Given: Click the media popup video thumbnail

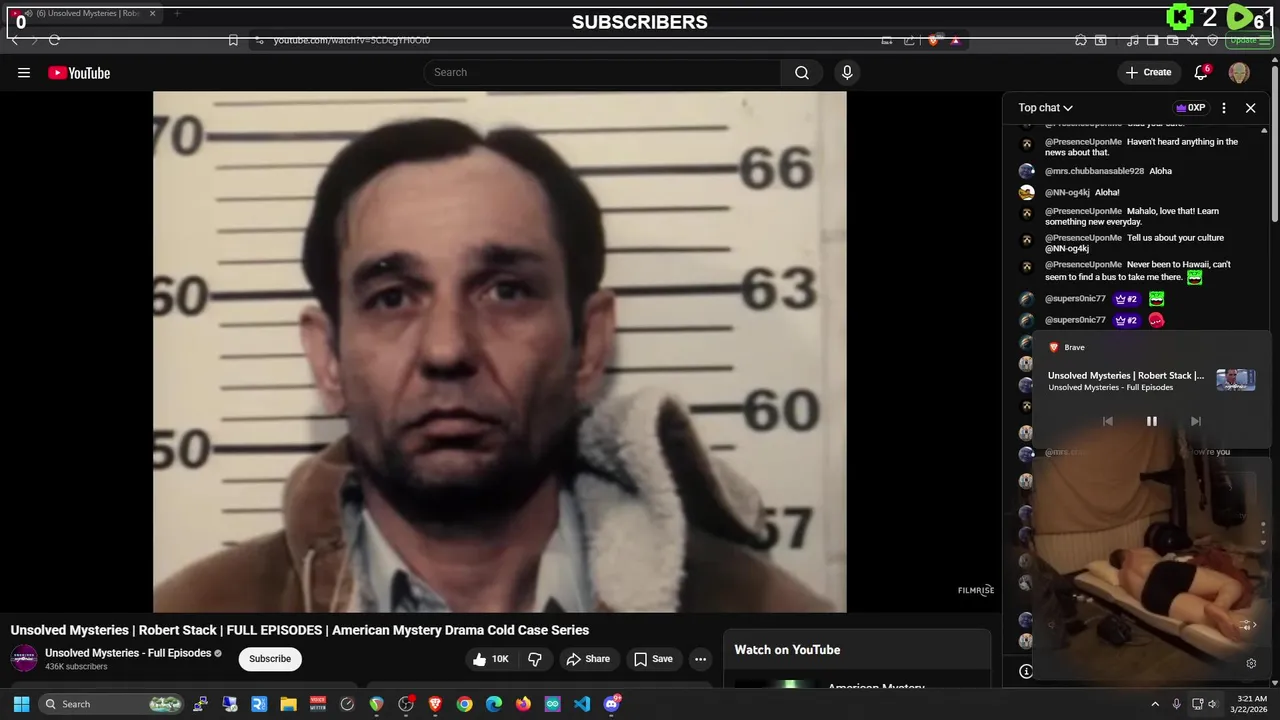Looking at the screenshot, I should 1235,380.
